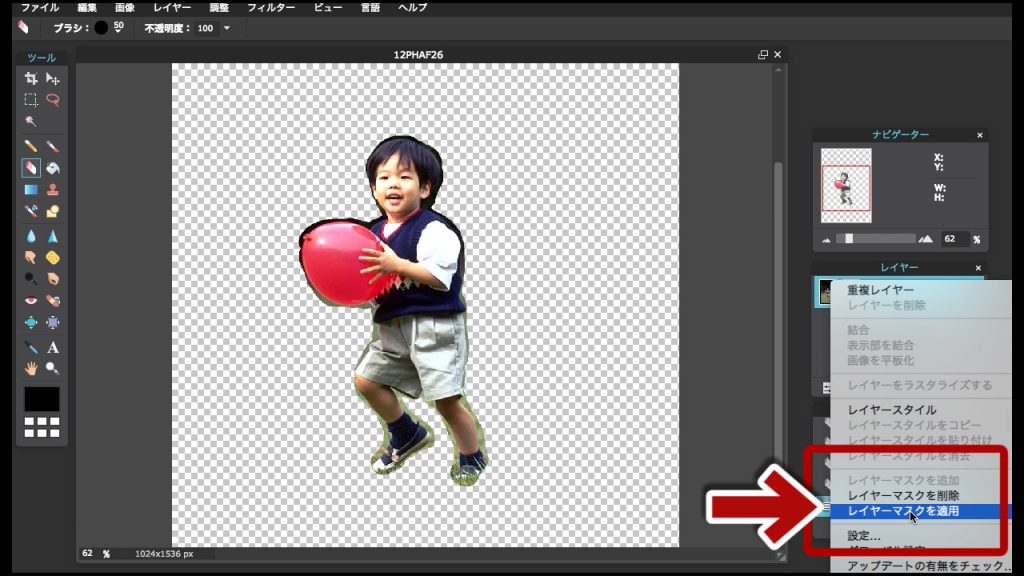This screenshot has height=576, width=1024.
Task: Select the Text tool
Action: point(53,347)
